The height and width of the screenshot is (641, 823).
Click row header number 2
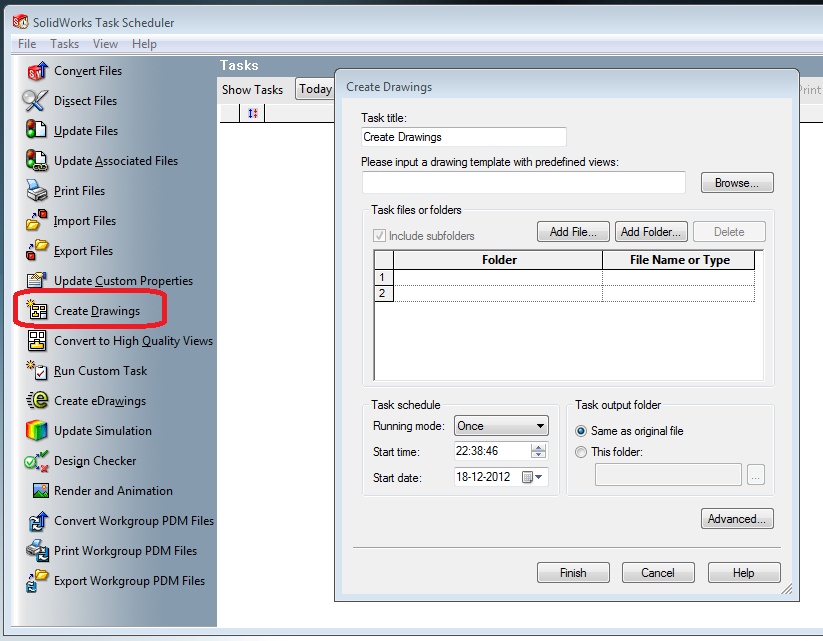(384, 293)
